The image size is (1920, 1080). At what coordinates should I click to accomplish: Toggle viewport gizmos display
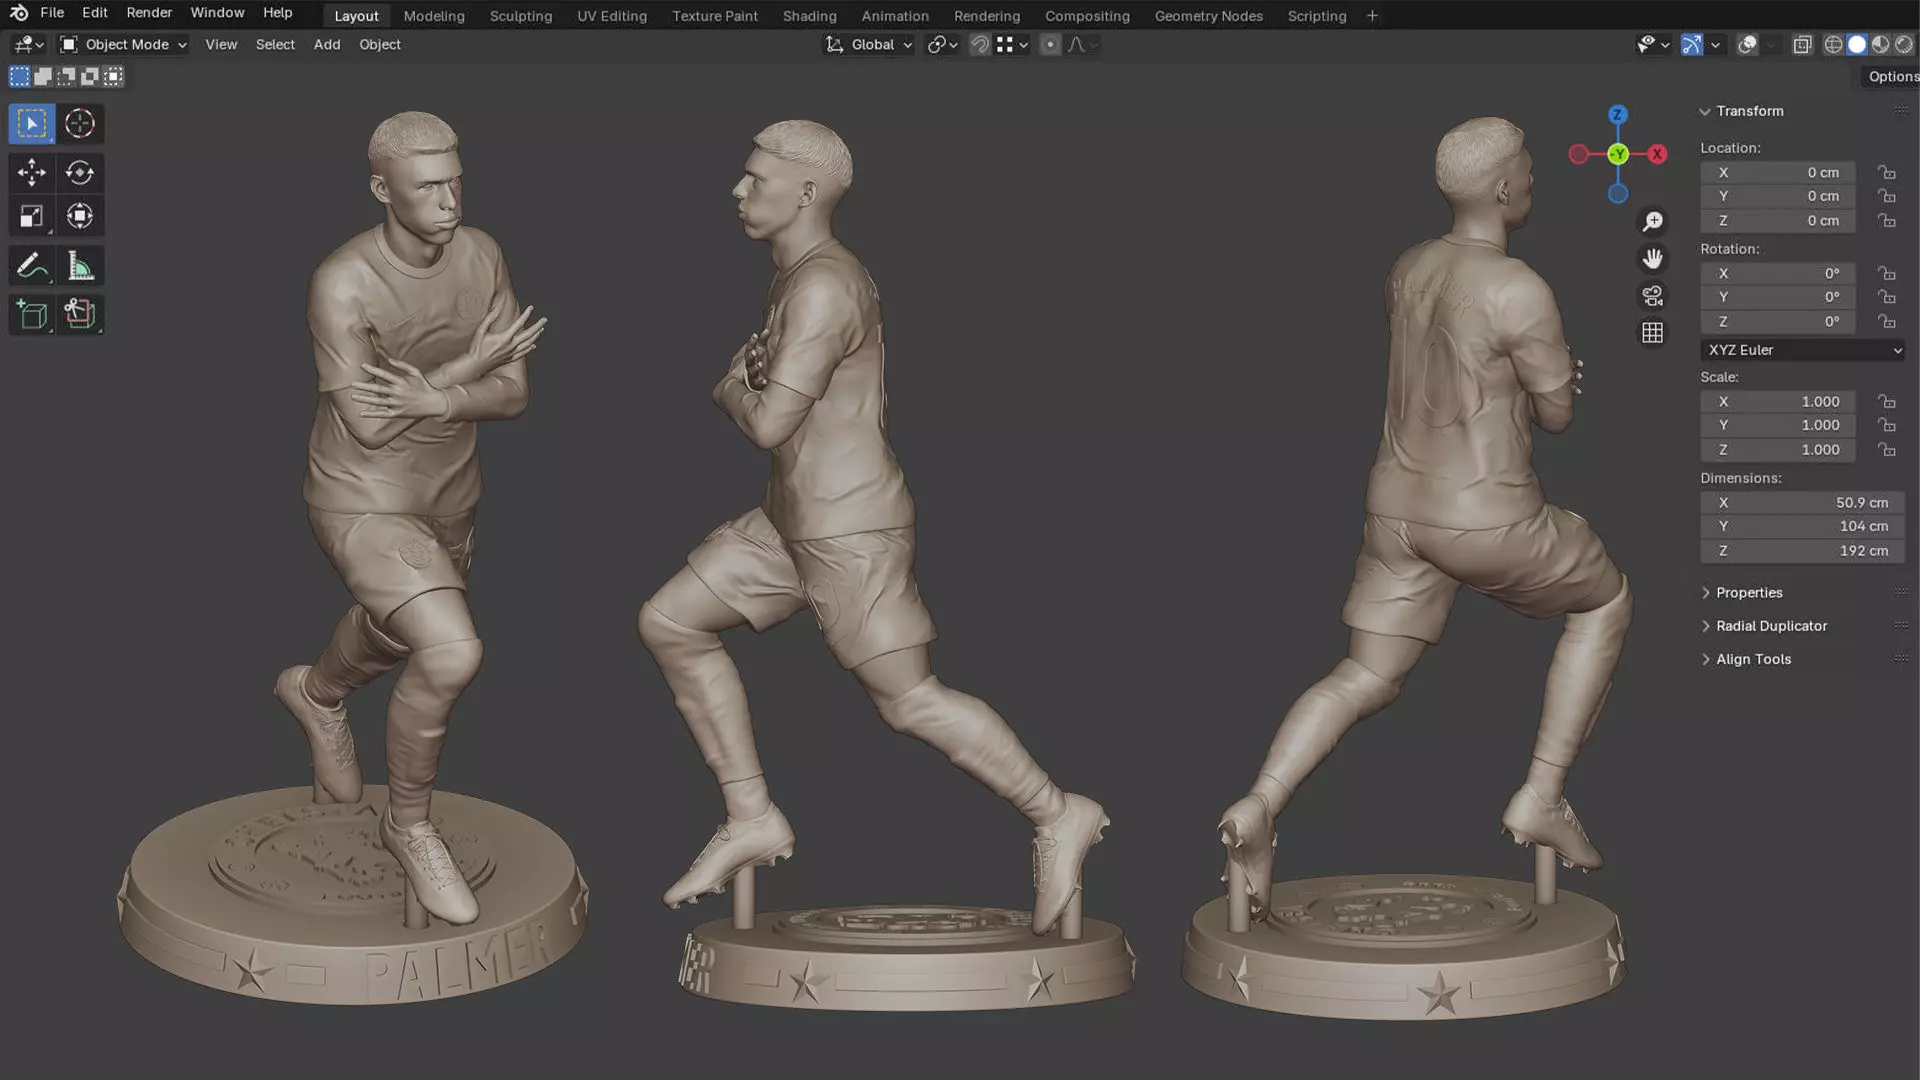(1692, 45)
